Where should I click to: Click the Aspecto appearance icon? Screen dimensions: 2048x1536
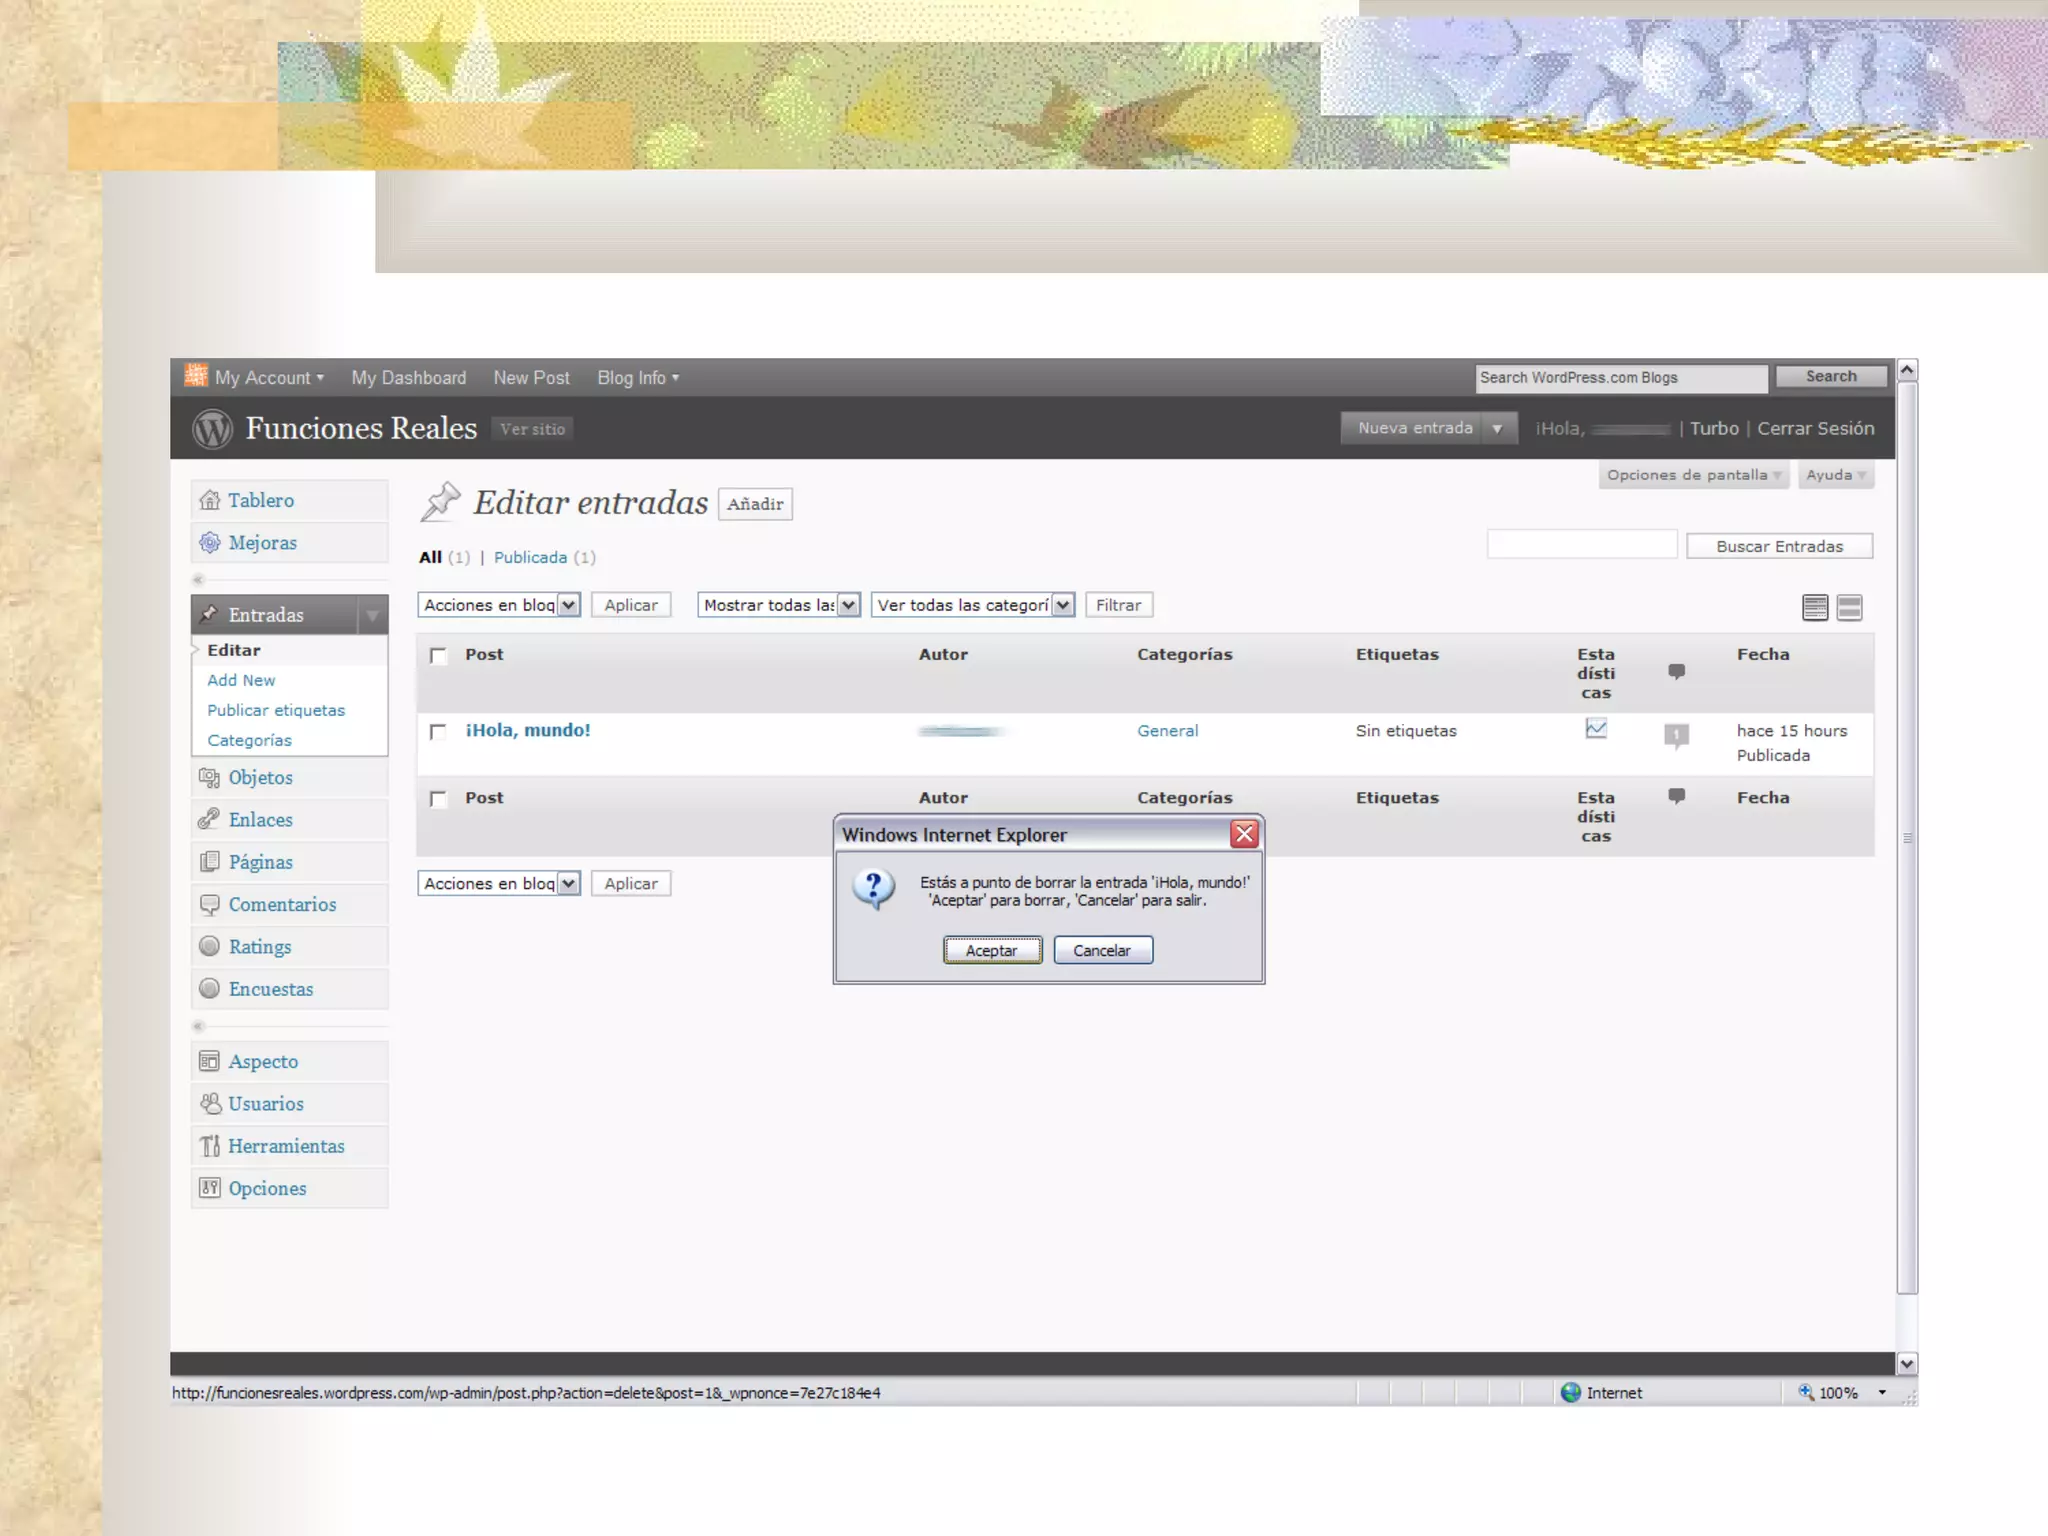(209, 1061)
